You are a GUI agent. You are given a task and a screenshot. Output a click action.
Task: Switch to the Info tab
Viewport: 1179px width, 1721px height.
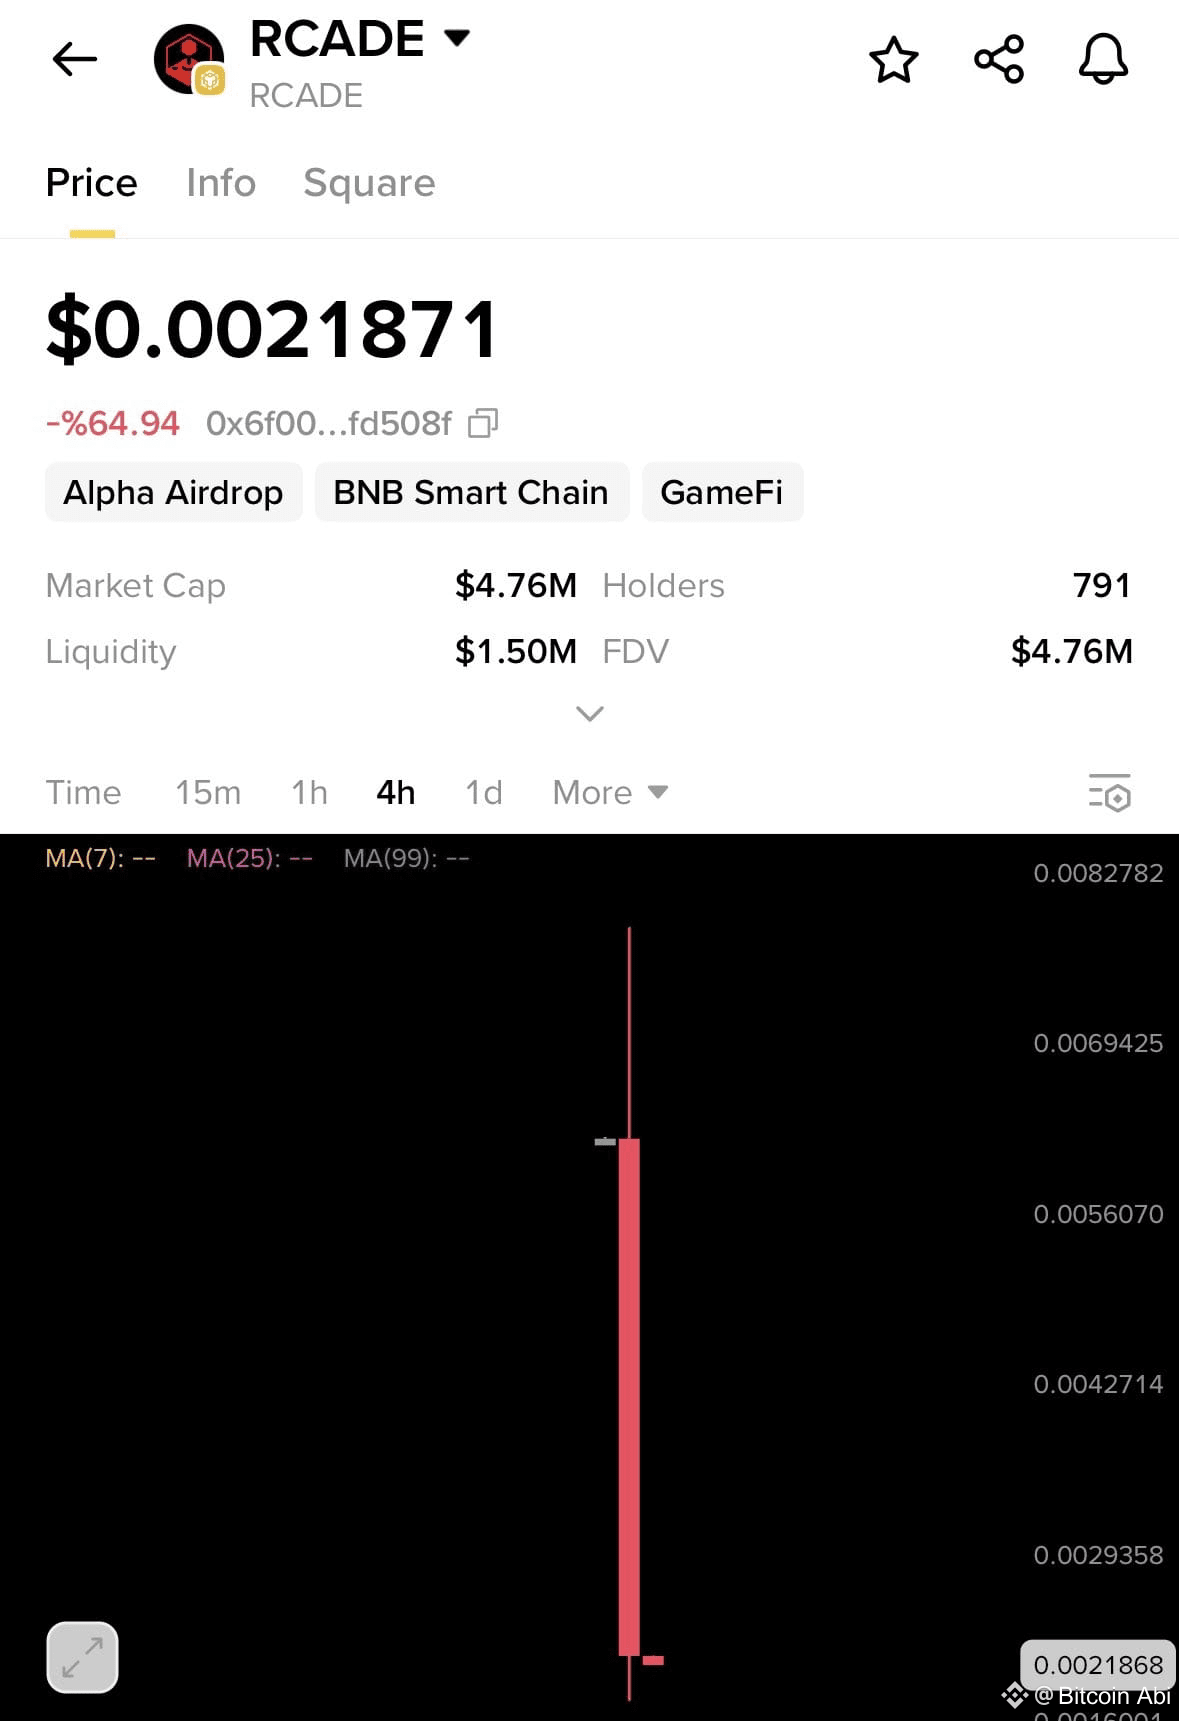click(221, 183)
